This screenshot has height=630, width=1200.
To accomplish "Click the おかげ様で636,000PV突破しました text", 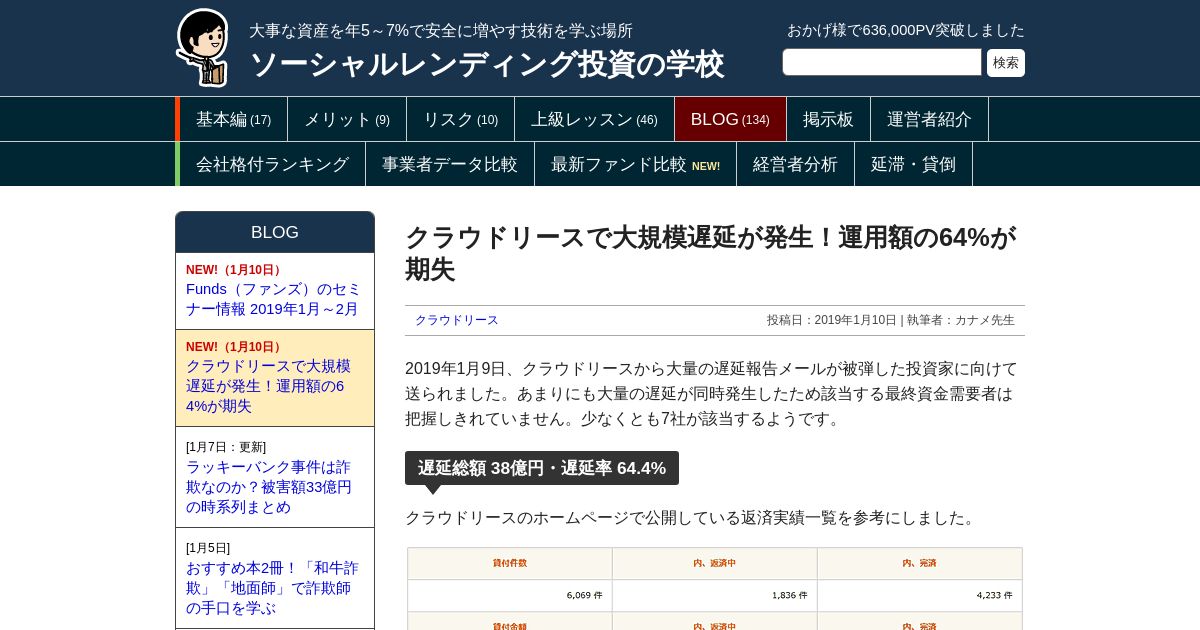I will click(x=906, y=30).
